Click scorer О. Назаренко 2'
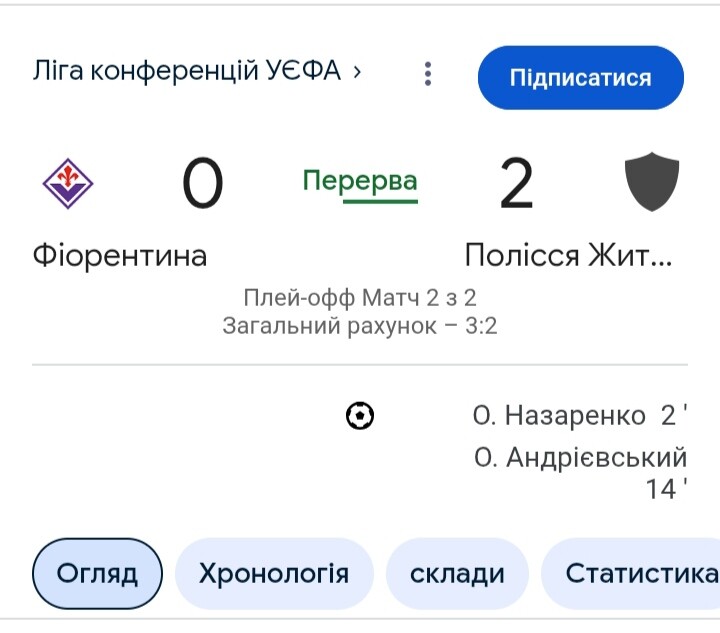Image resolution: width=720 pixels, height=633 pixels. (580, 415)
